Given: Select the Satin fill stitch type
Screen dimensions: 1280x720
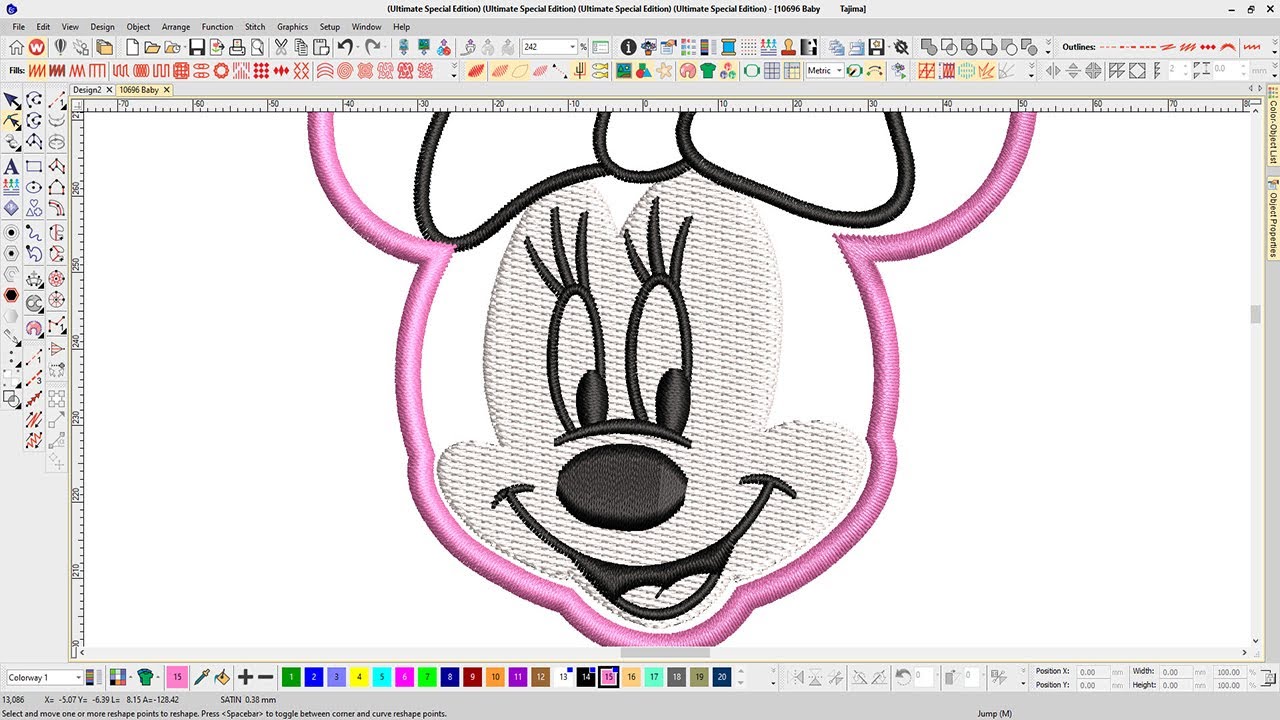Looking at the screenshot, I should (36, 71).
